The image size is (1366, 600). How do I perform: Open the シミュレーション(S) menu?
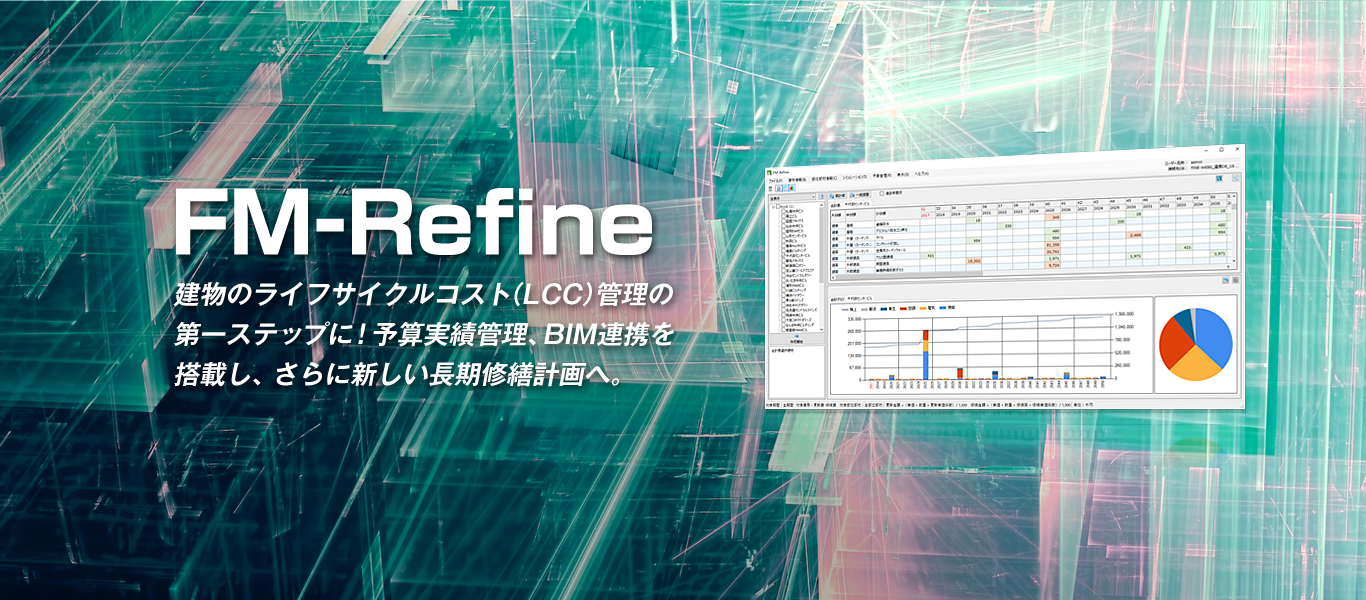coord(855,177)
